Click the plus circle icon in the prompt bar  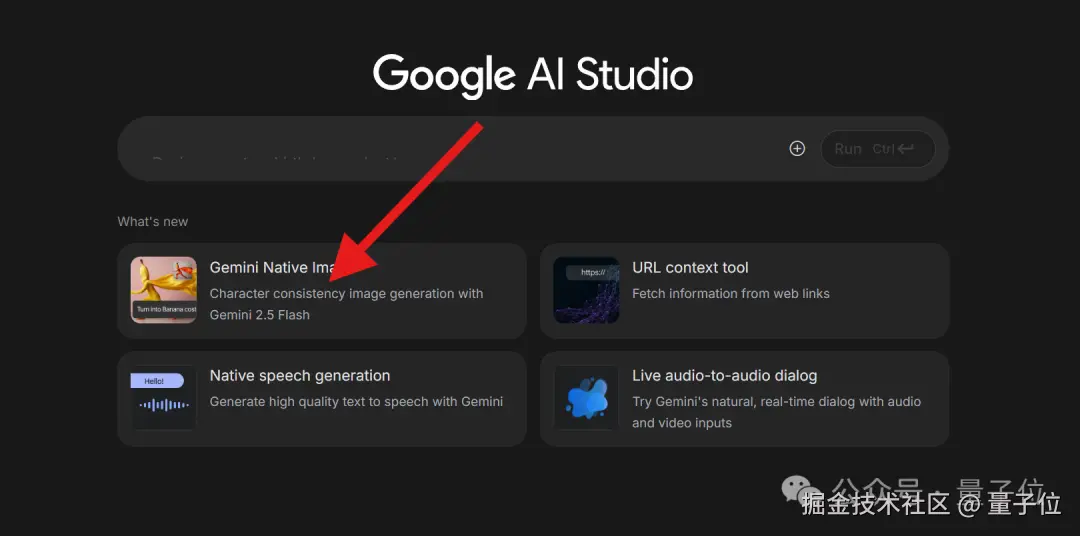797,149
